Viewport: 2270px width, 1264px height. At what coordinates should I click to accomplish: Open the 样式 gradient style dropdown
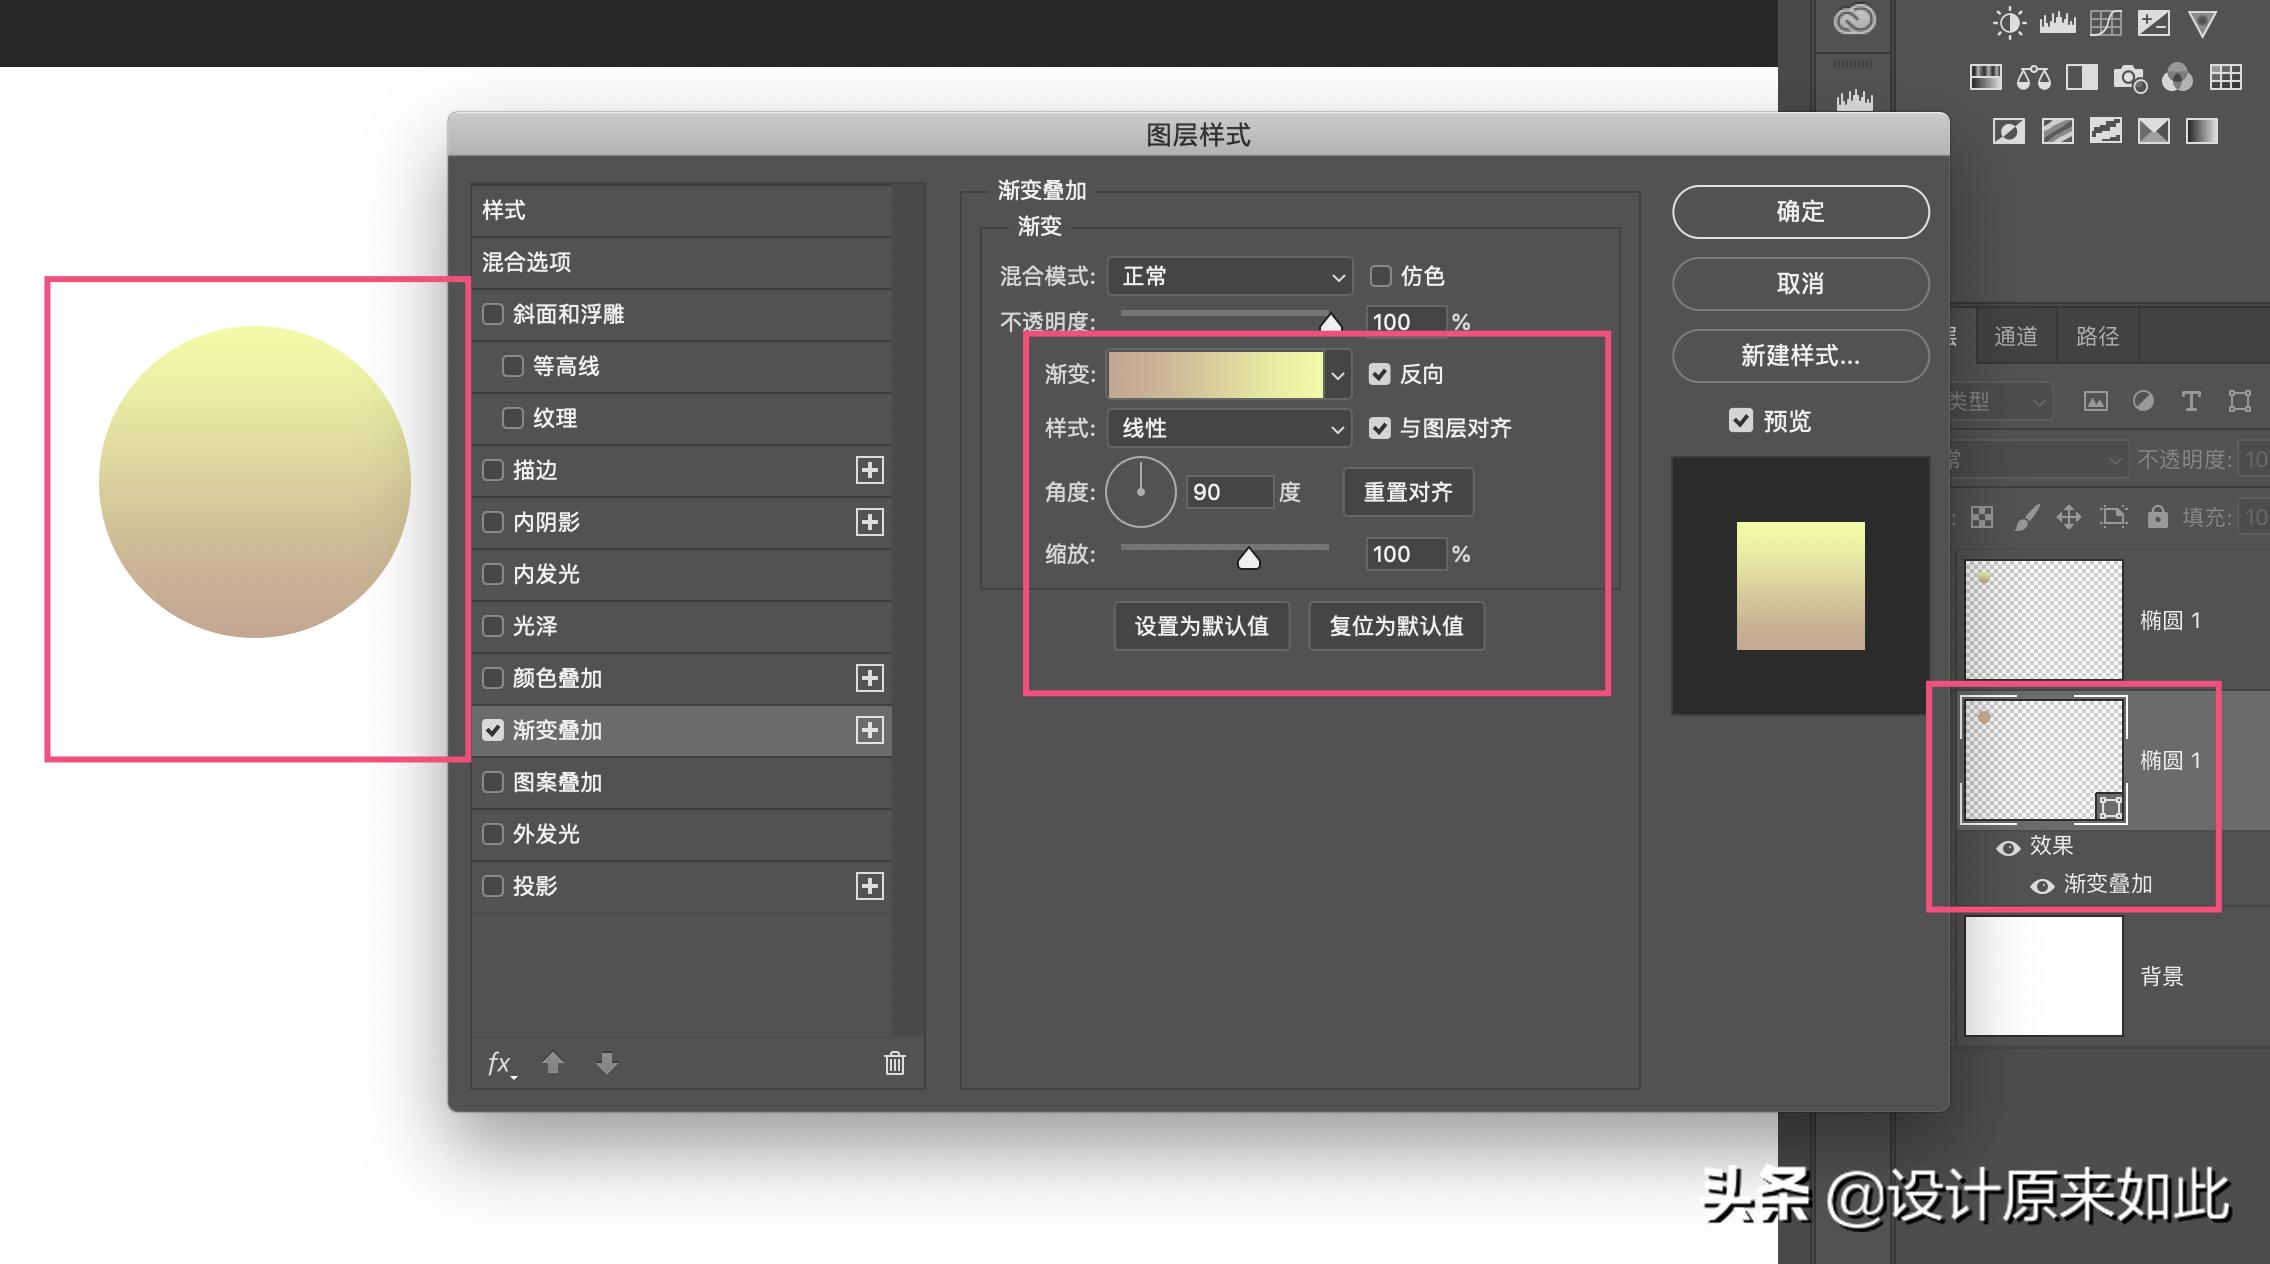click(x=1230, y=429)
